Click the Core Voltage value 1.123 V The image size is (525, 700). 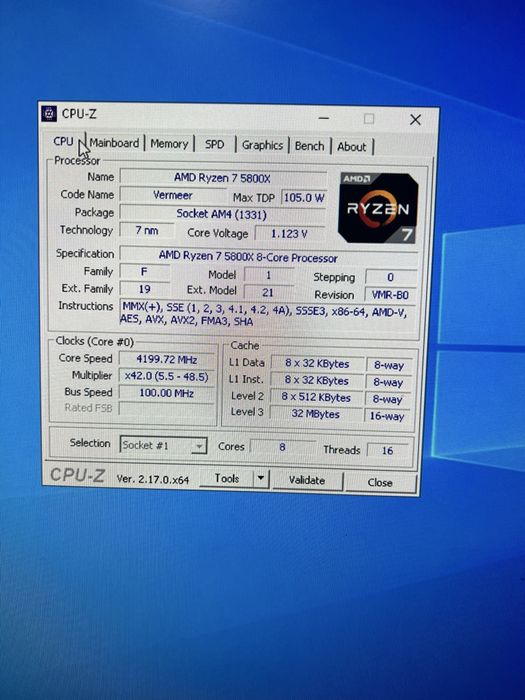click(x=289, y=233)
